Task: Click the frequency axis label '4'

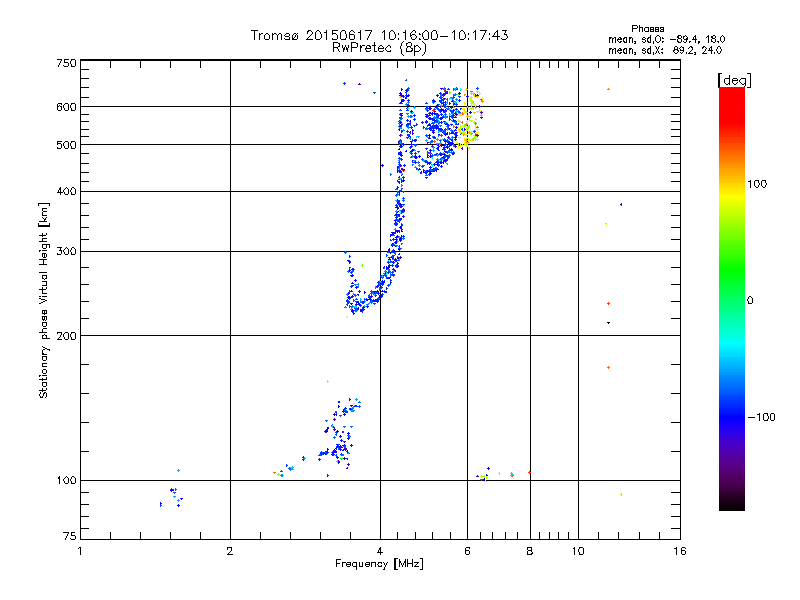Action: click(380, 551)
